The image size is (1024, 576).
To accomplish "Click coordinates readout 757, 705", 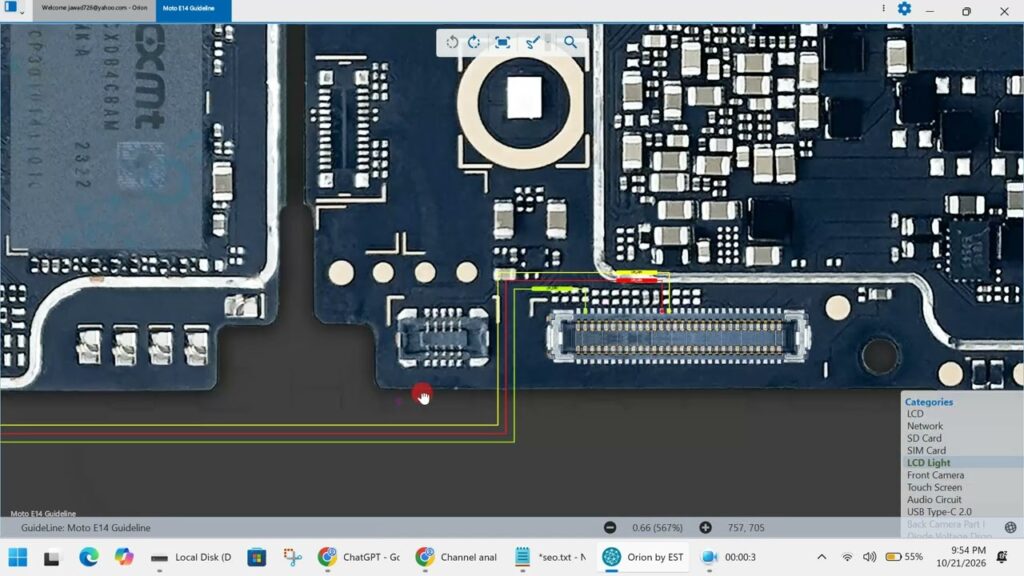I will click(x=746, y=528).
